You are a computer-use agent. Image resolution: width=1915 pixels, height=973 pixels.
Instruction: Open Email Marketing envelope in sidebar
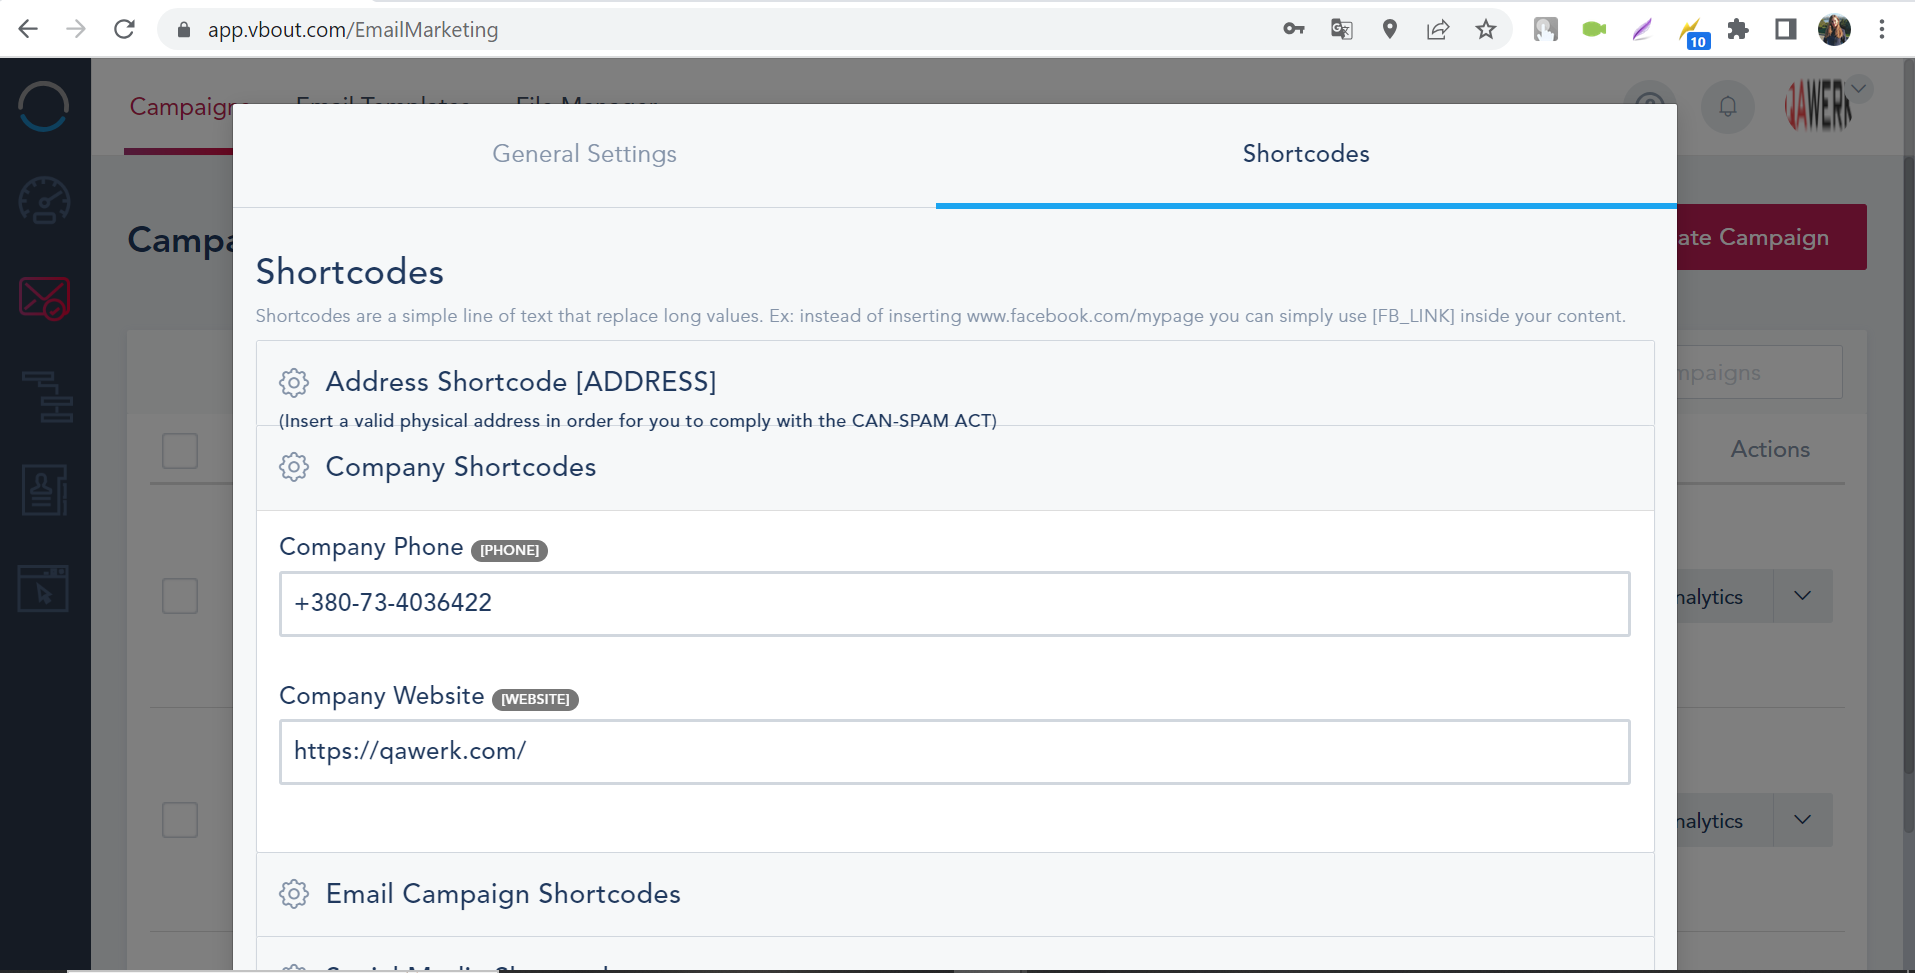44,298
